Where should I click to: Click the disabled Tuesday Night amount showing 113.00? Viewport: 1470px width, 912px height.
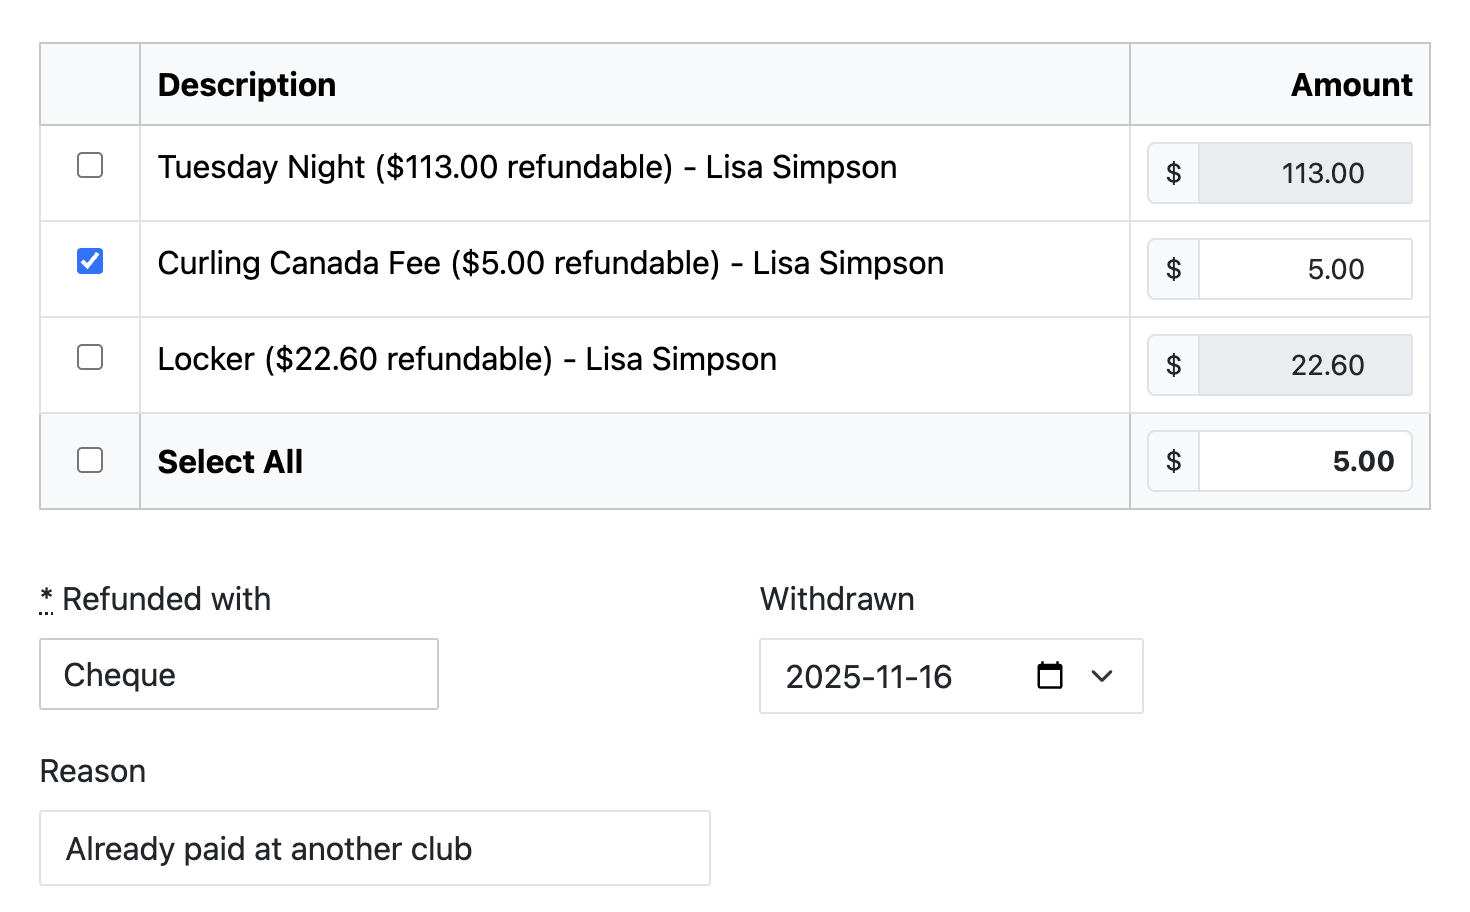[1303, 172]
